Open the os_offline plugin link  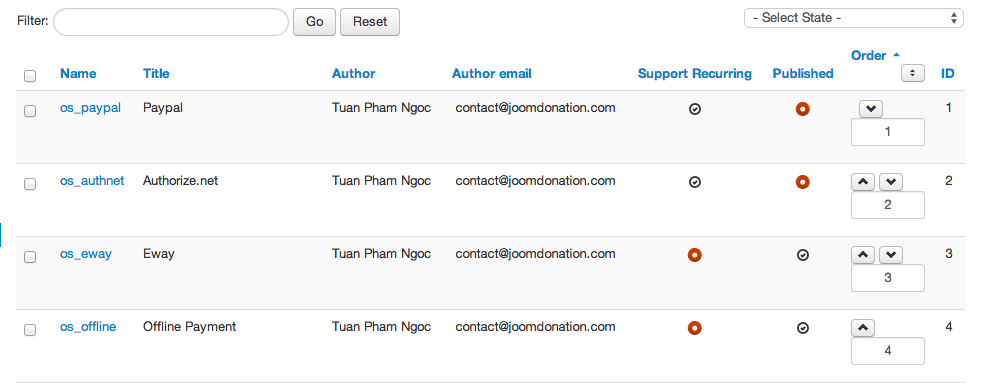coord(88,327)
